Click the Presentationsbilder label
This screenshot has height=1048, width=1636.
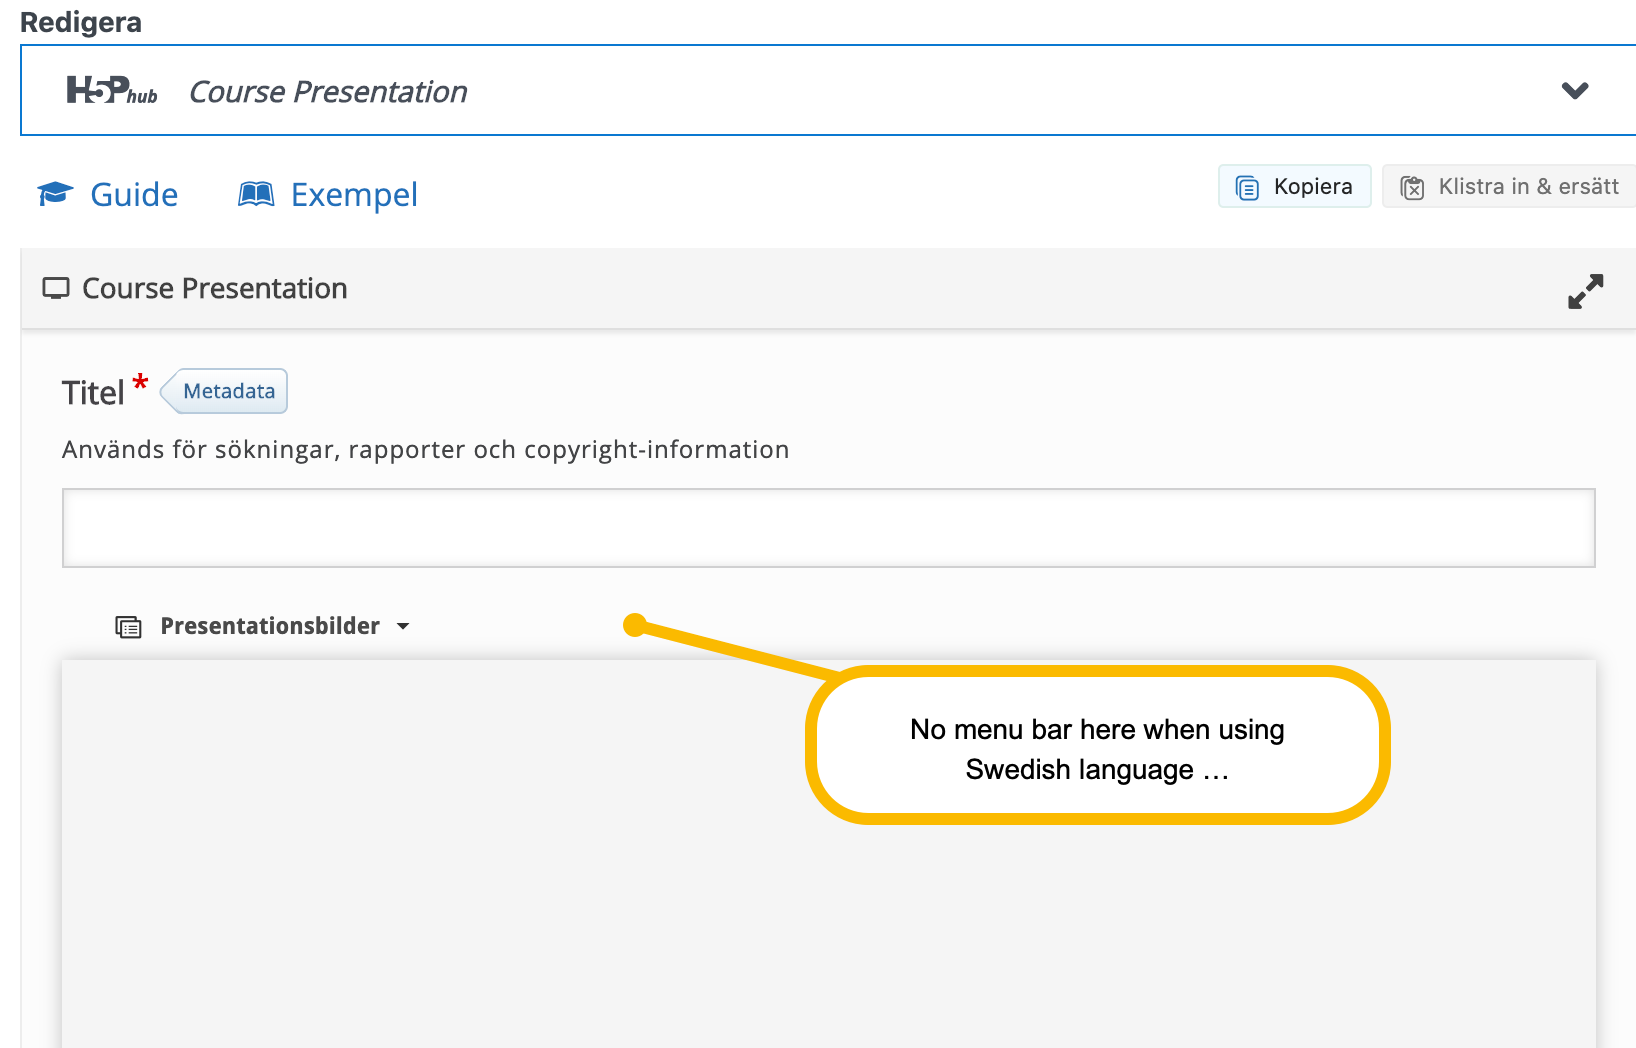270,626
